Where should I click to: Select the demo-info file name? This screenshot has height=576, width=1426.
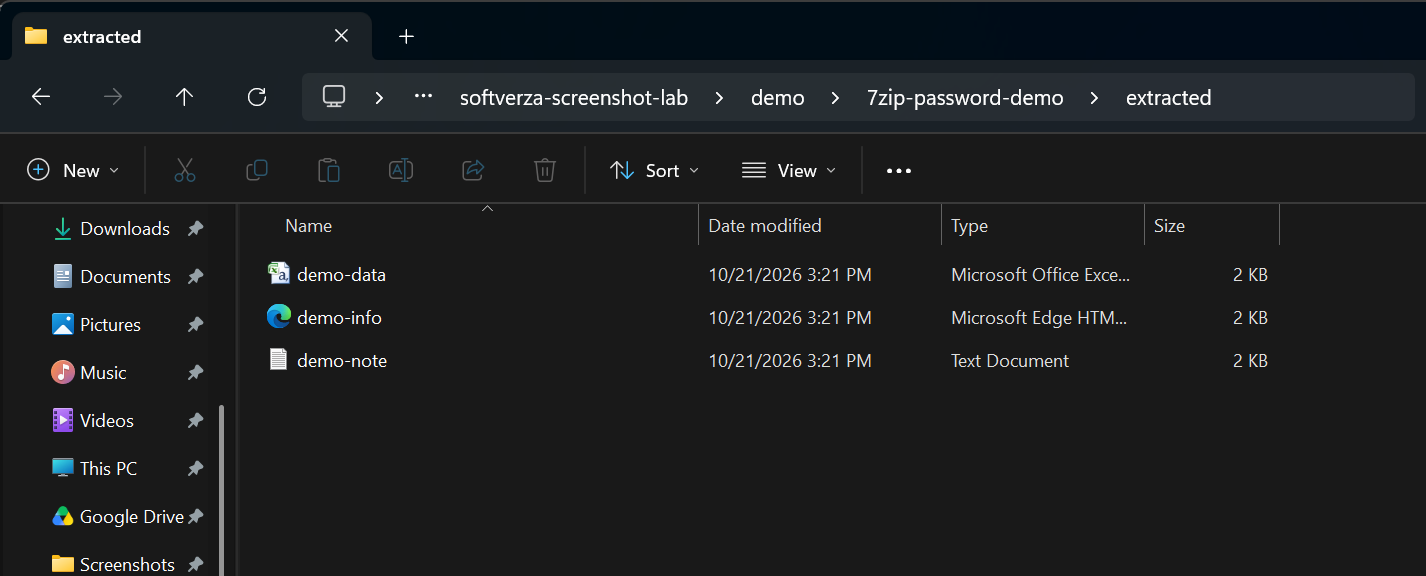[x=339, y=318]
